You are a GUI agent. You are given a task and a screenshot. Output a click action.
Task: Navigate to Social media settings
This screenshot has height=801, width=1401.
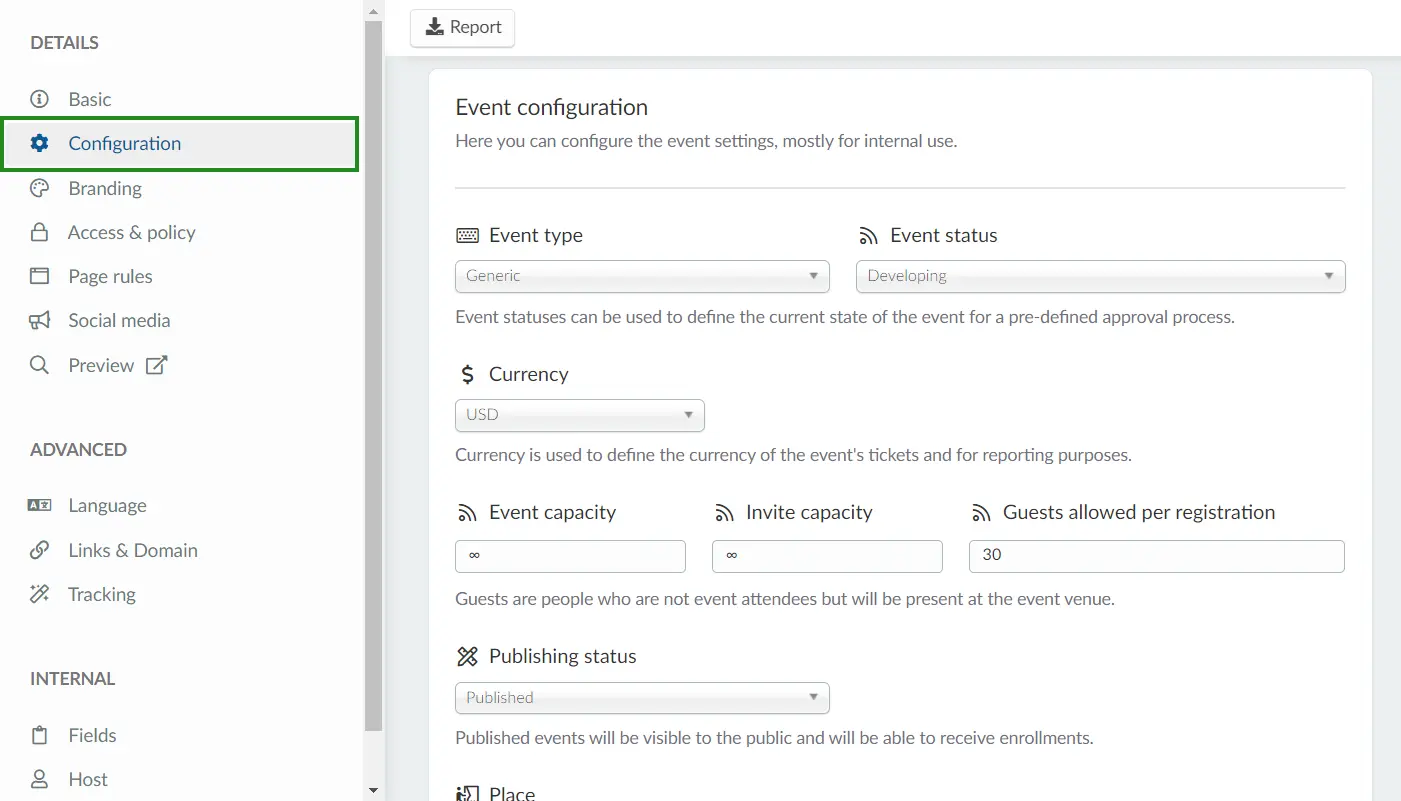pos(119,320)
